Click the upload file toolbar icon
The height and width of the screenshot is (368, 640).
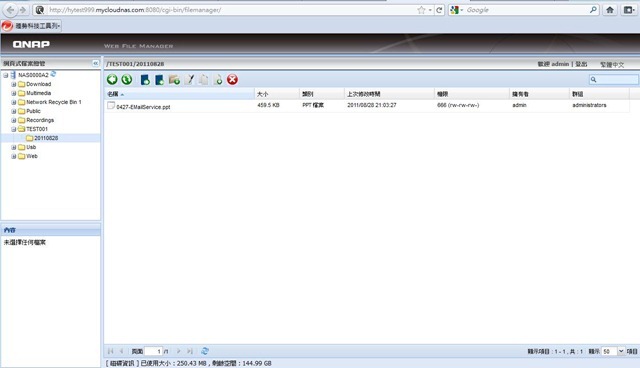tap(145, 80)
